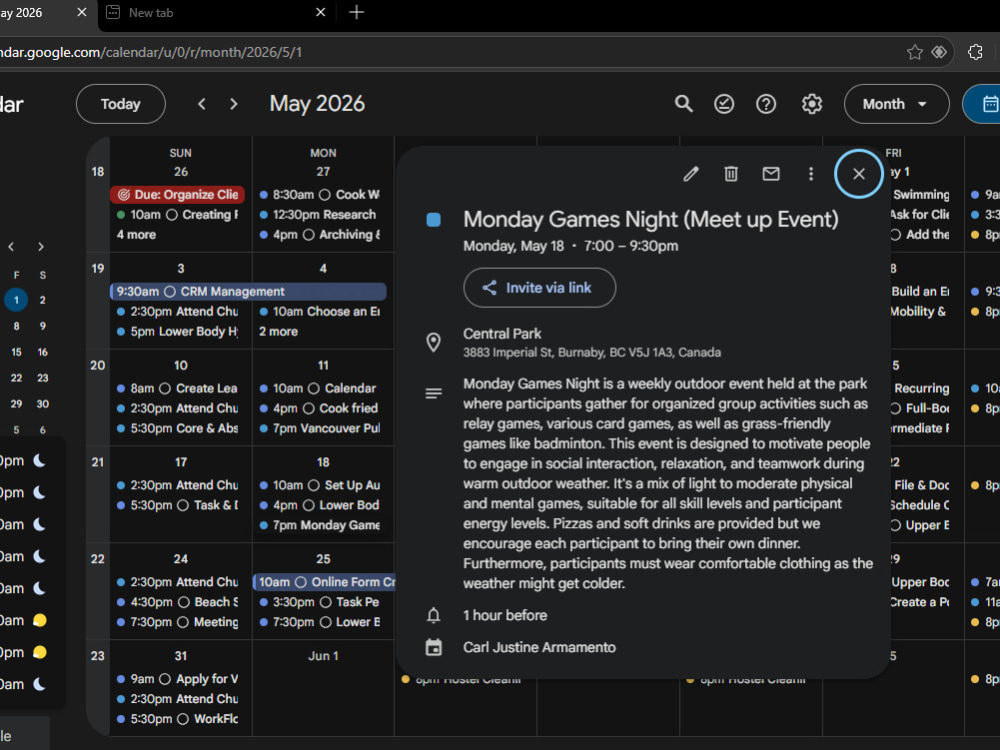Click the calendar icon beside Carl Justine Armamento
This screenshot has width=1000, height=750.
[433, 647]
